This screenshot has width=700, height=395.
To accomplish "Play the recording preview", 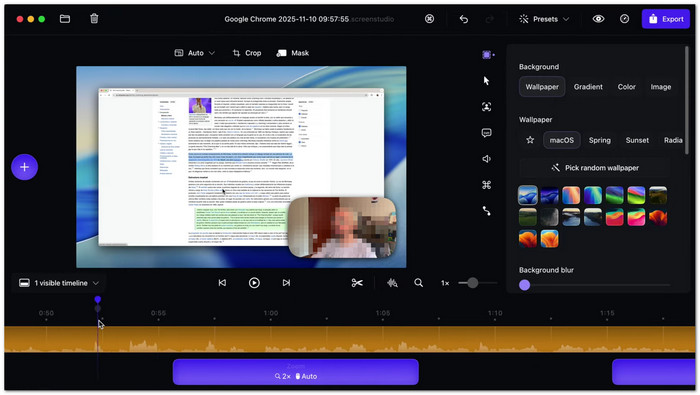I will pyautogui.click(x=254, y=283).
